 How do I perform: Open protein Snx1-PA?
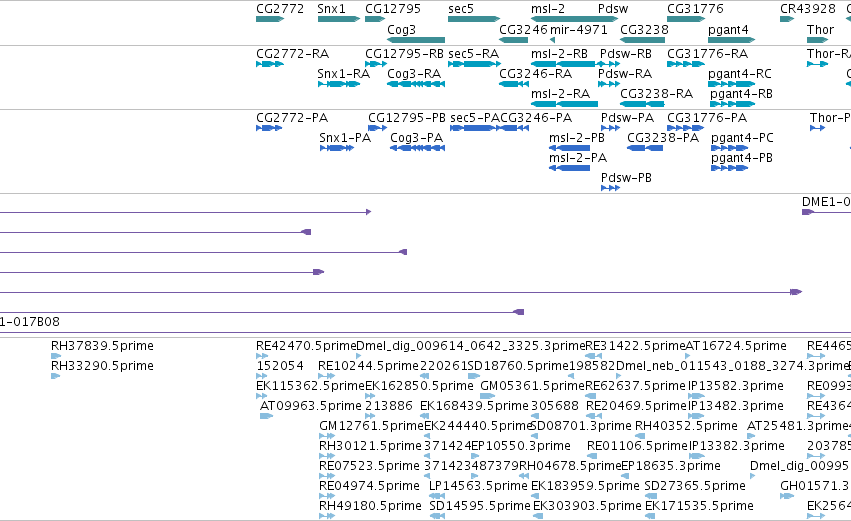(345, 138)
